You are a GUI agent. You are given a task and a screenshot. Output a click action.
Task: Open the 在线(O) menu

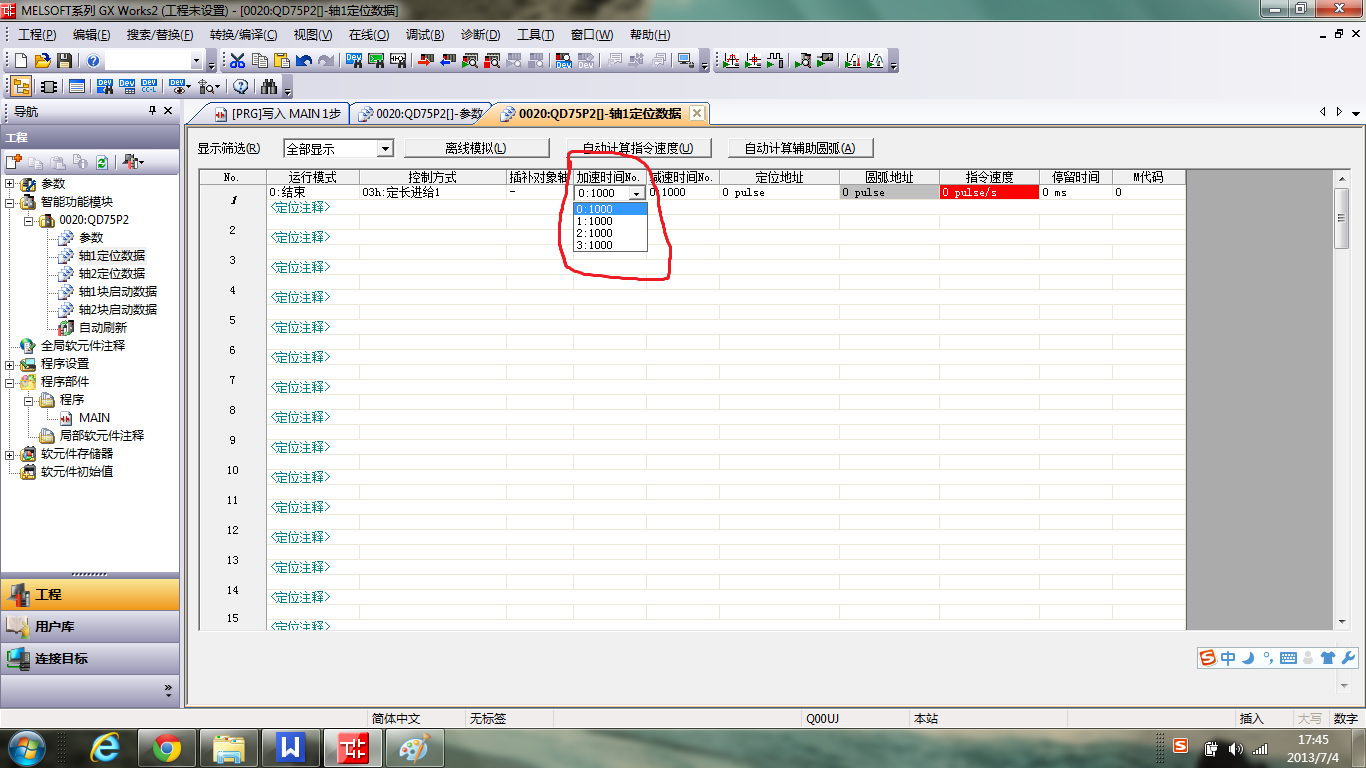[368, 35]
